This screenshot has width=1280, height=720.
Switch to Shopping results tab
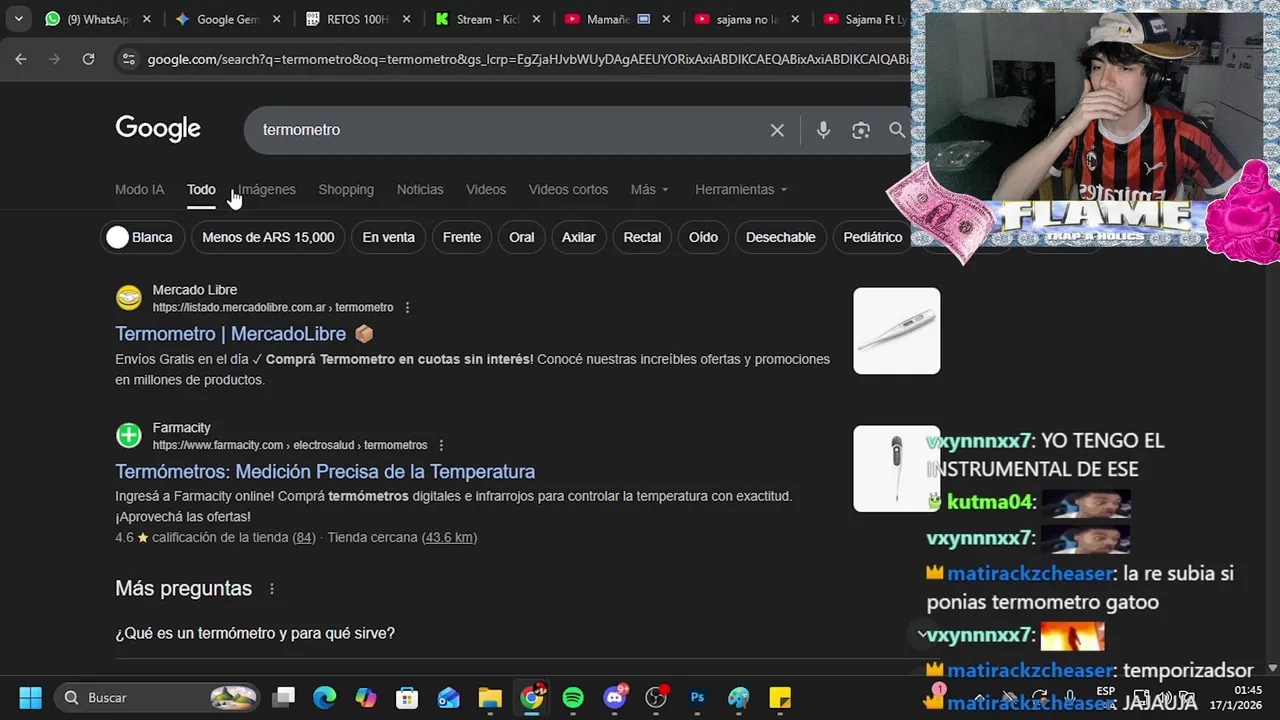click(346, 189)
